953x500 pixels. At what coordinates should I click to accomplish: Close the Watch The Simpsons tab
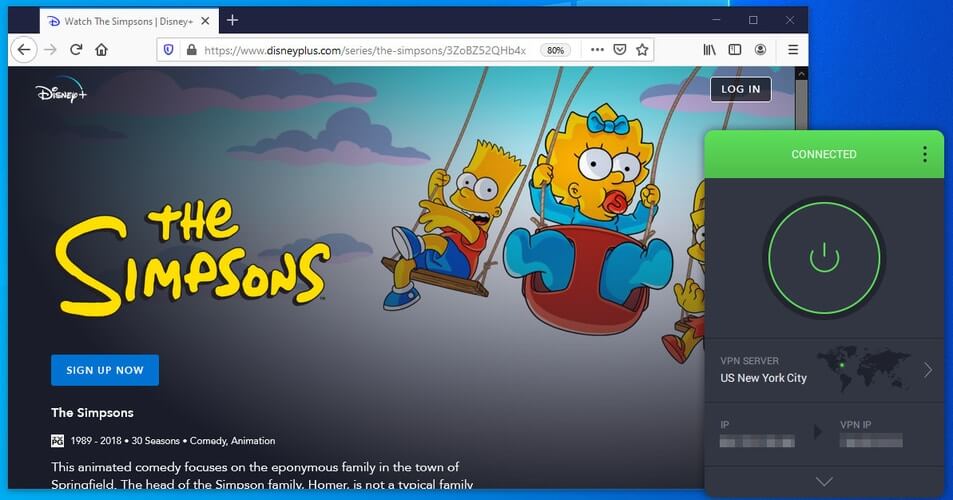tap(205, 21)
